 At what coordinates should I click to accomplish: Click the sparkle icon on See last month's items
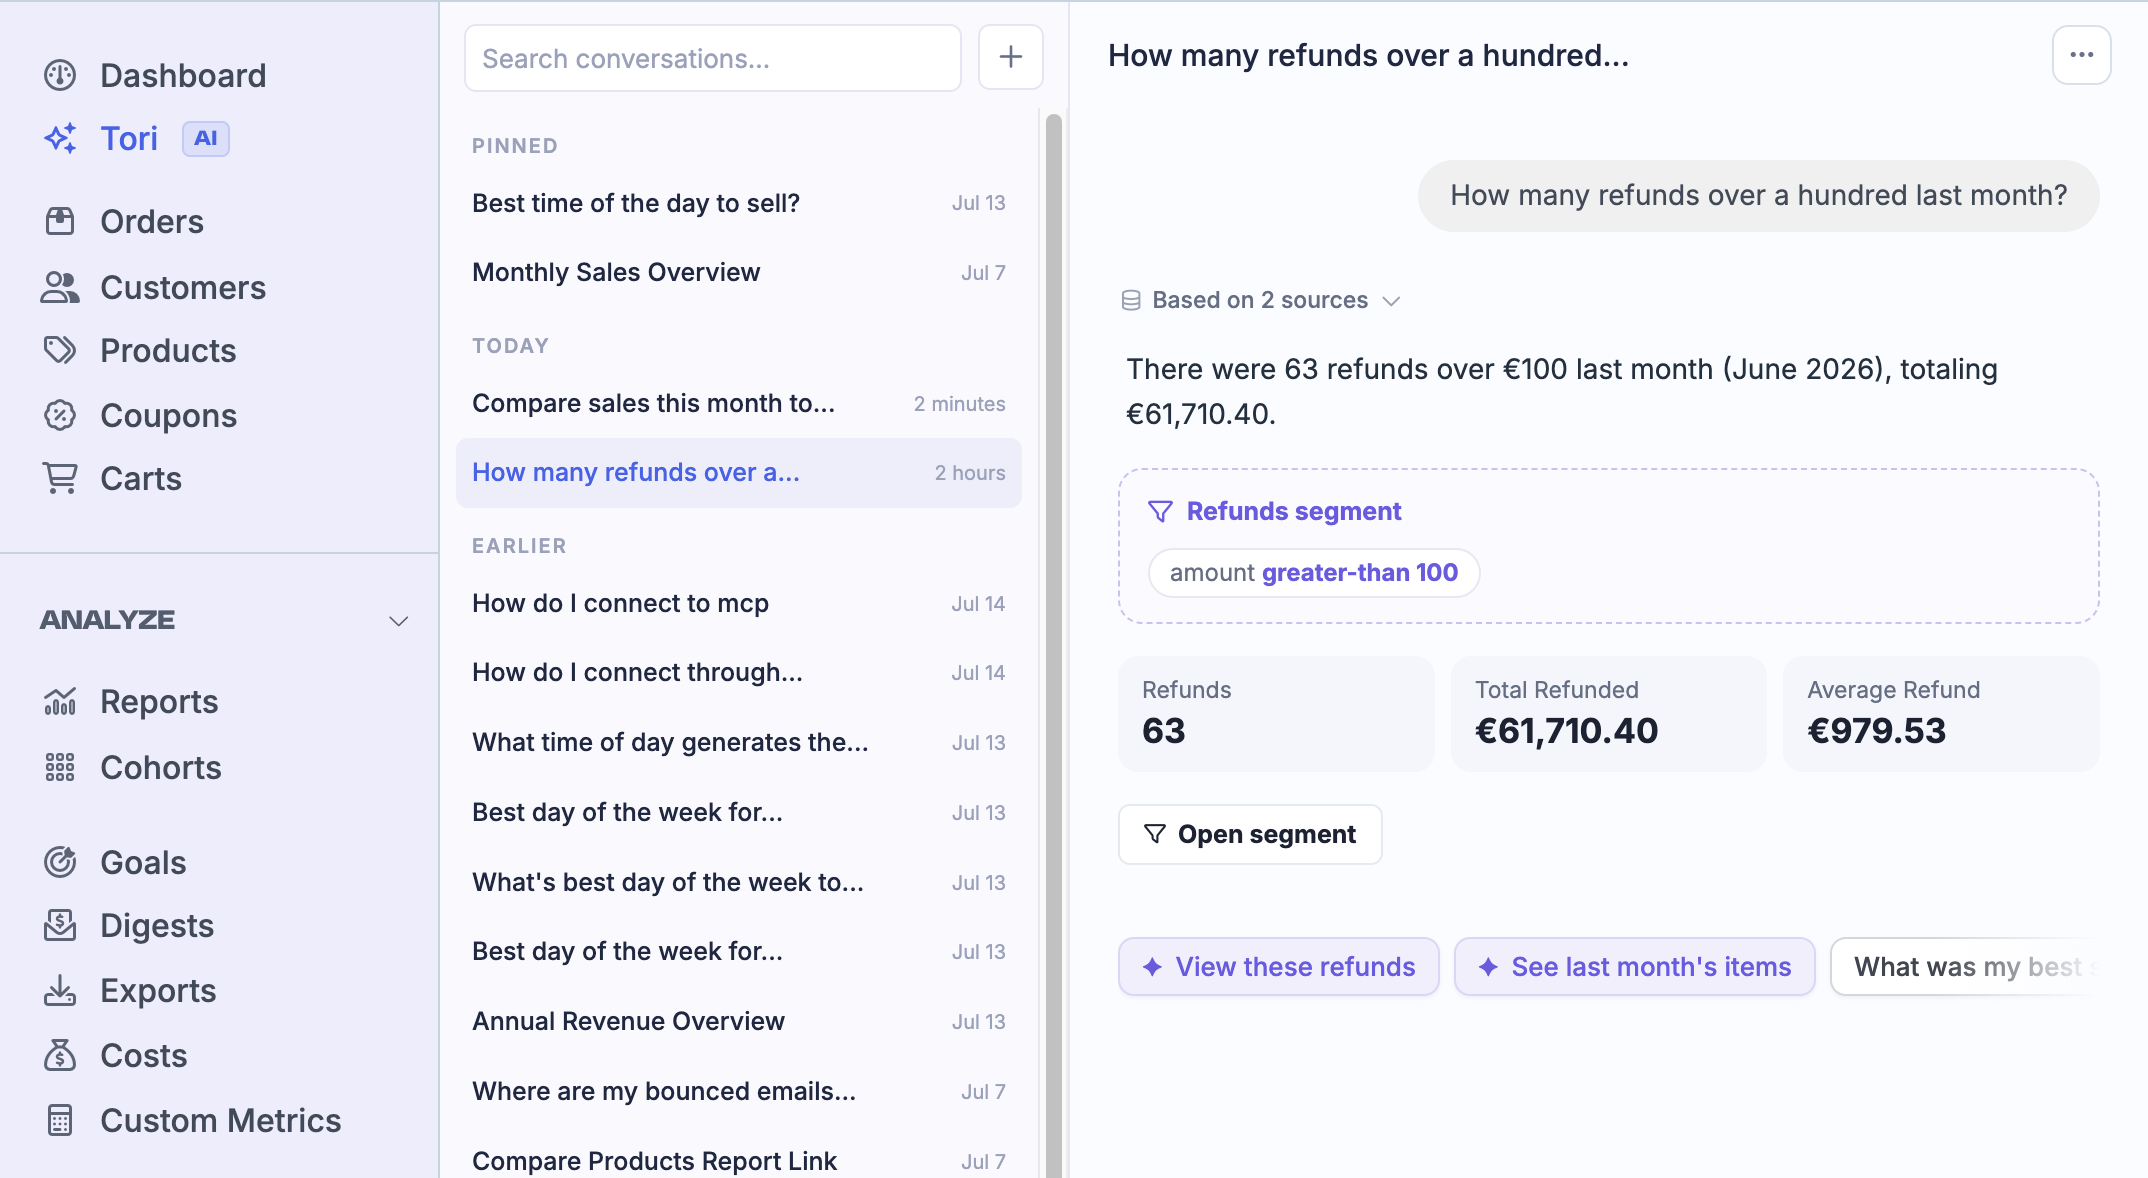[x=1488, y=967]
